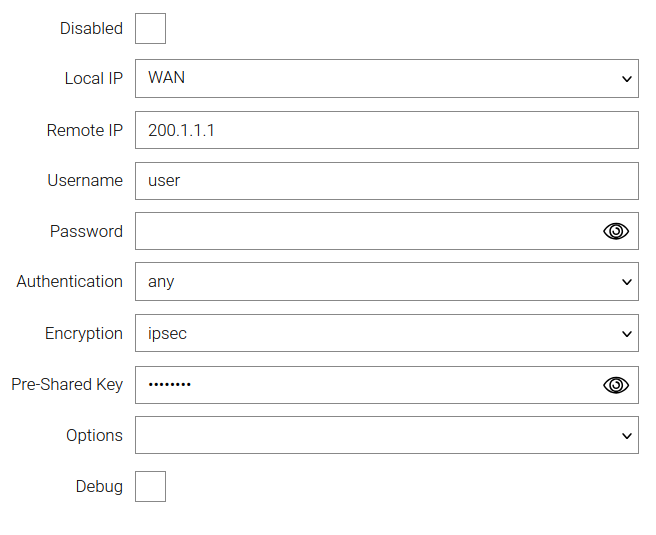The image size is (656, 535).
Task: Expand the Authentication dropdown set to any
Action: coord(386,282)
